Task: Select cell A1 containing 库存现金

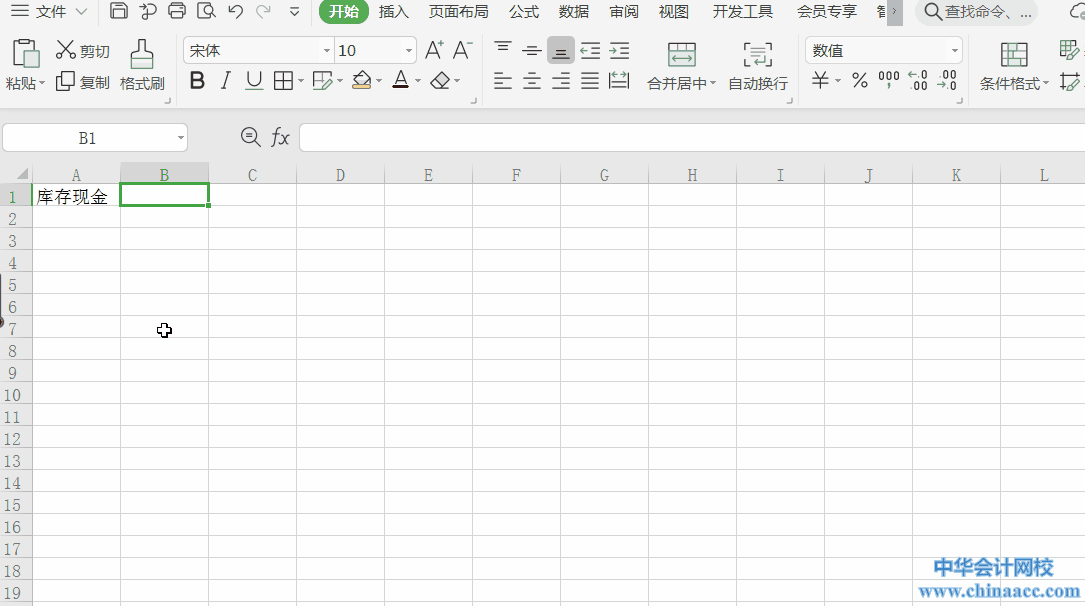Action: pyautogui.click(x=76, y=196)
